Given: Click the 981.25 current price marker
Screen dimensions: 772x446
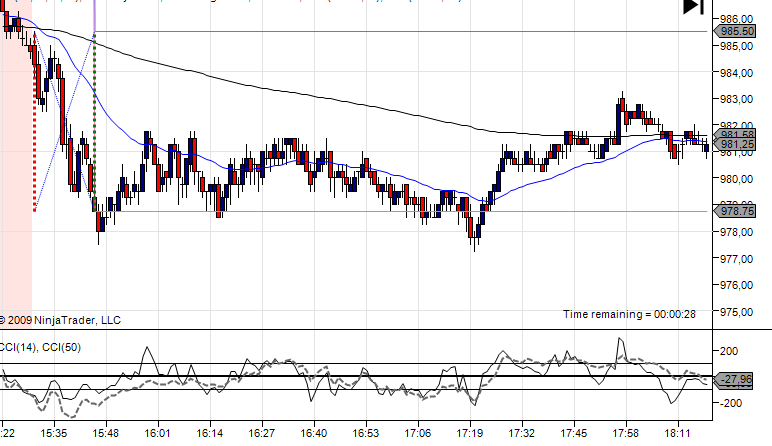Looking at the screenshot, I should (735, 144).
